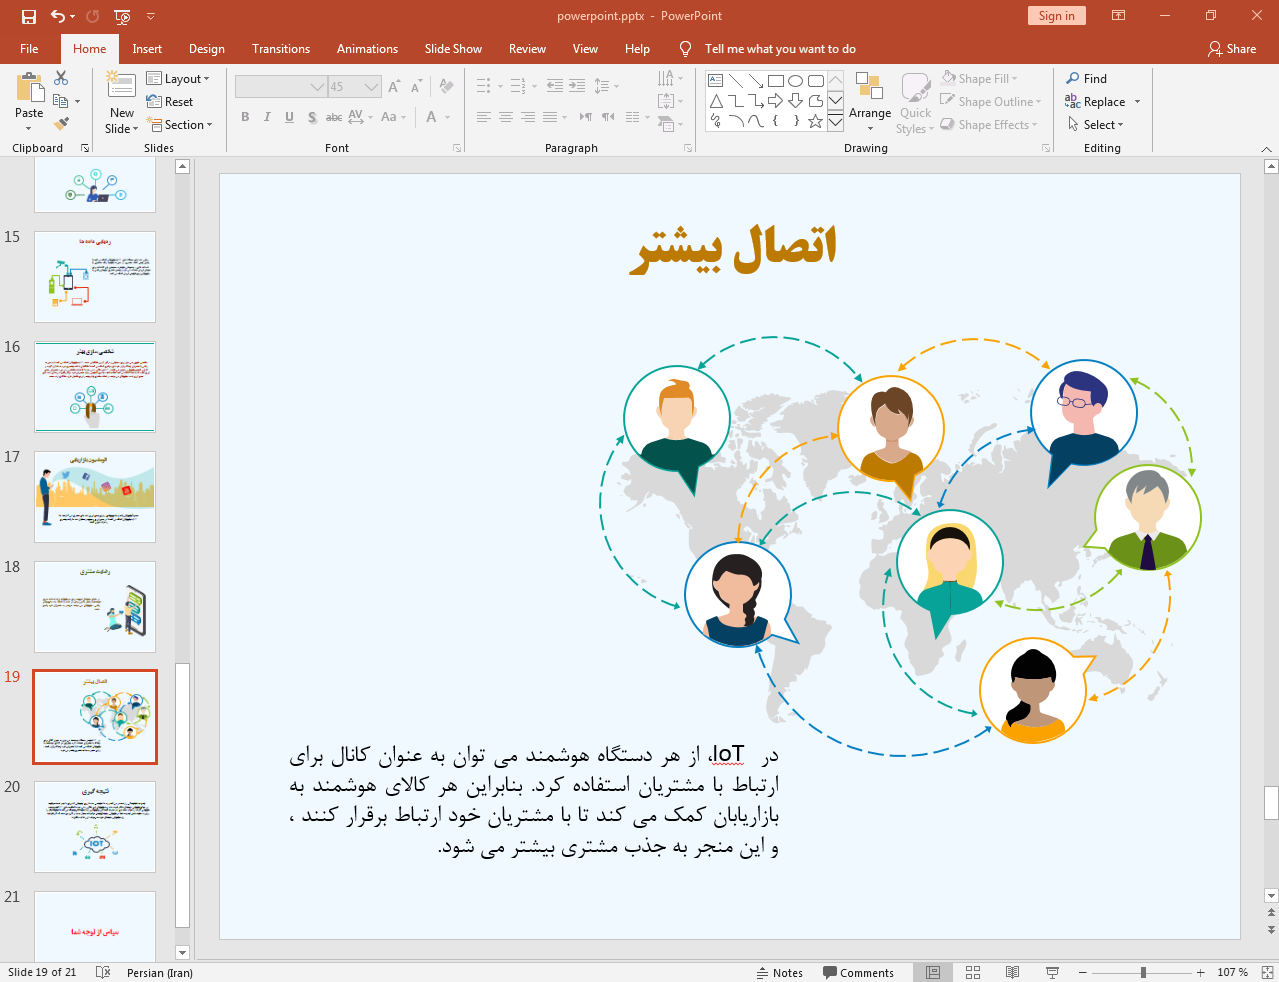Click the Find magnifier icon

pyautogui.click(x=1073, y=78)
